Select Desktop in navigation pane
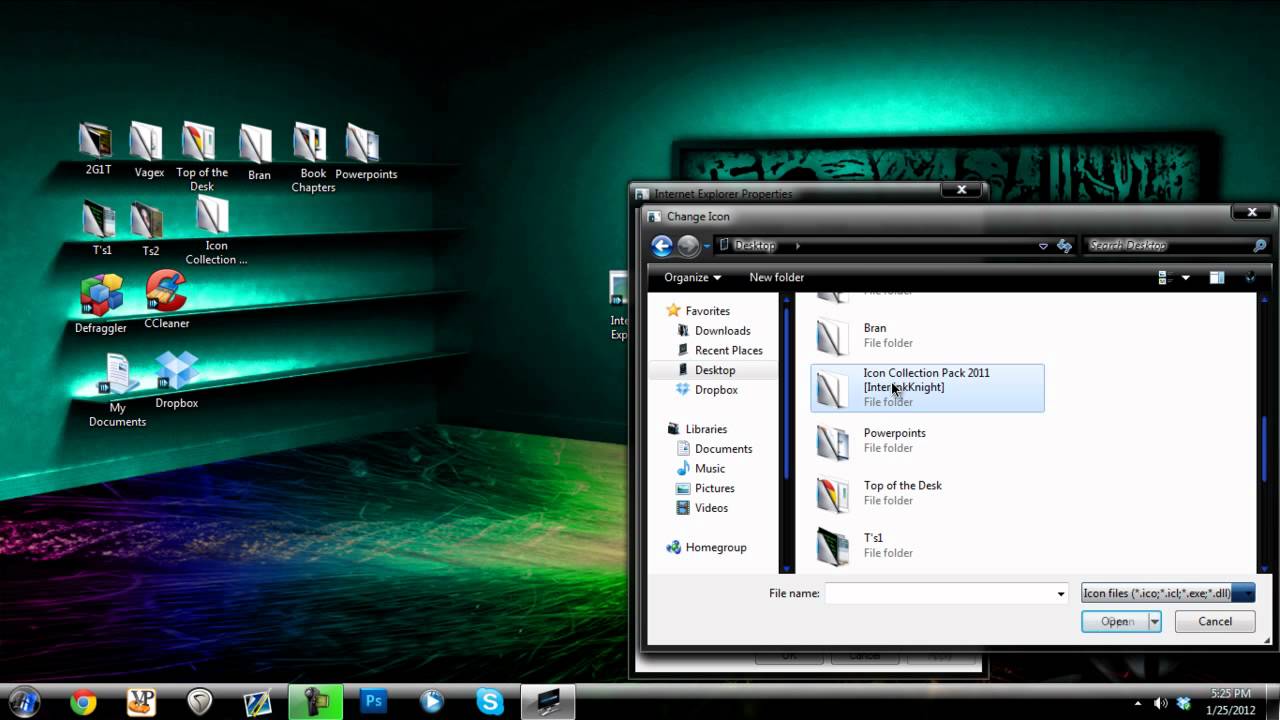 (x=714, y=370)
